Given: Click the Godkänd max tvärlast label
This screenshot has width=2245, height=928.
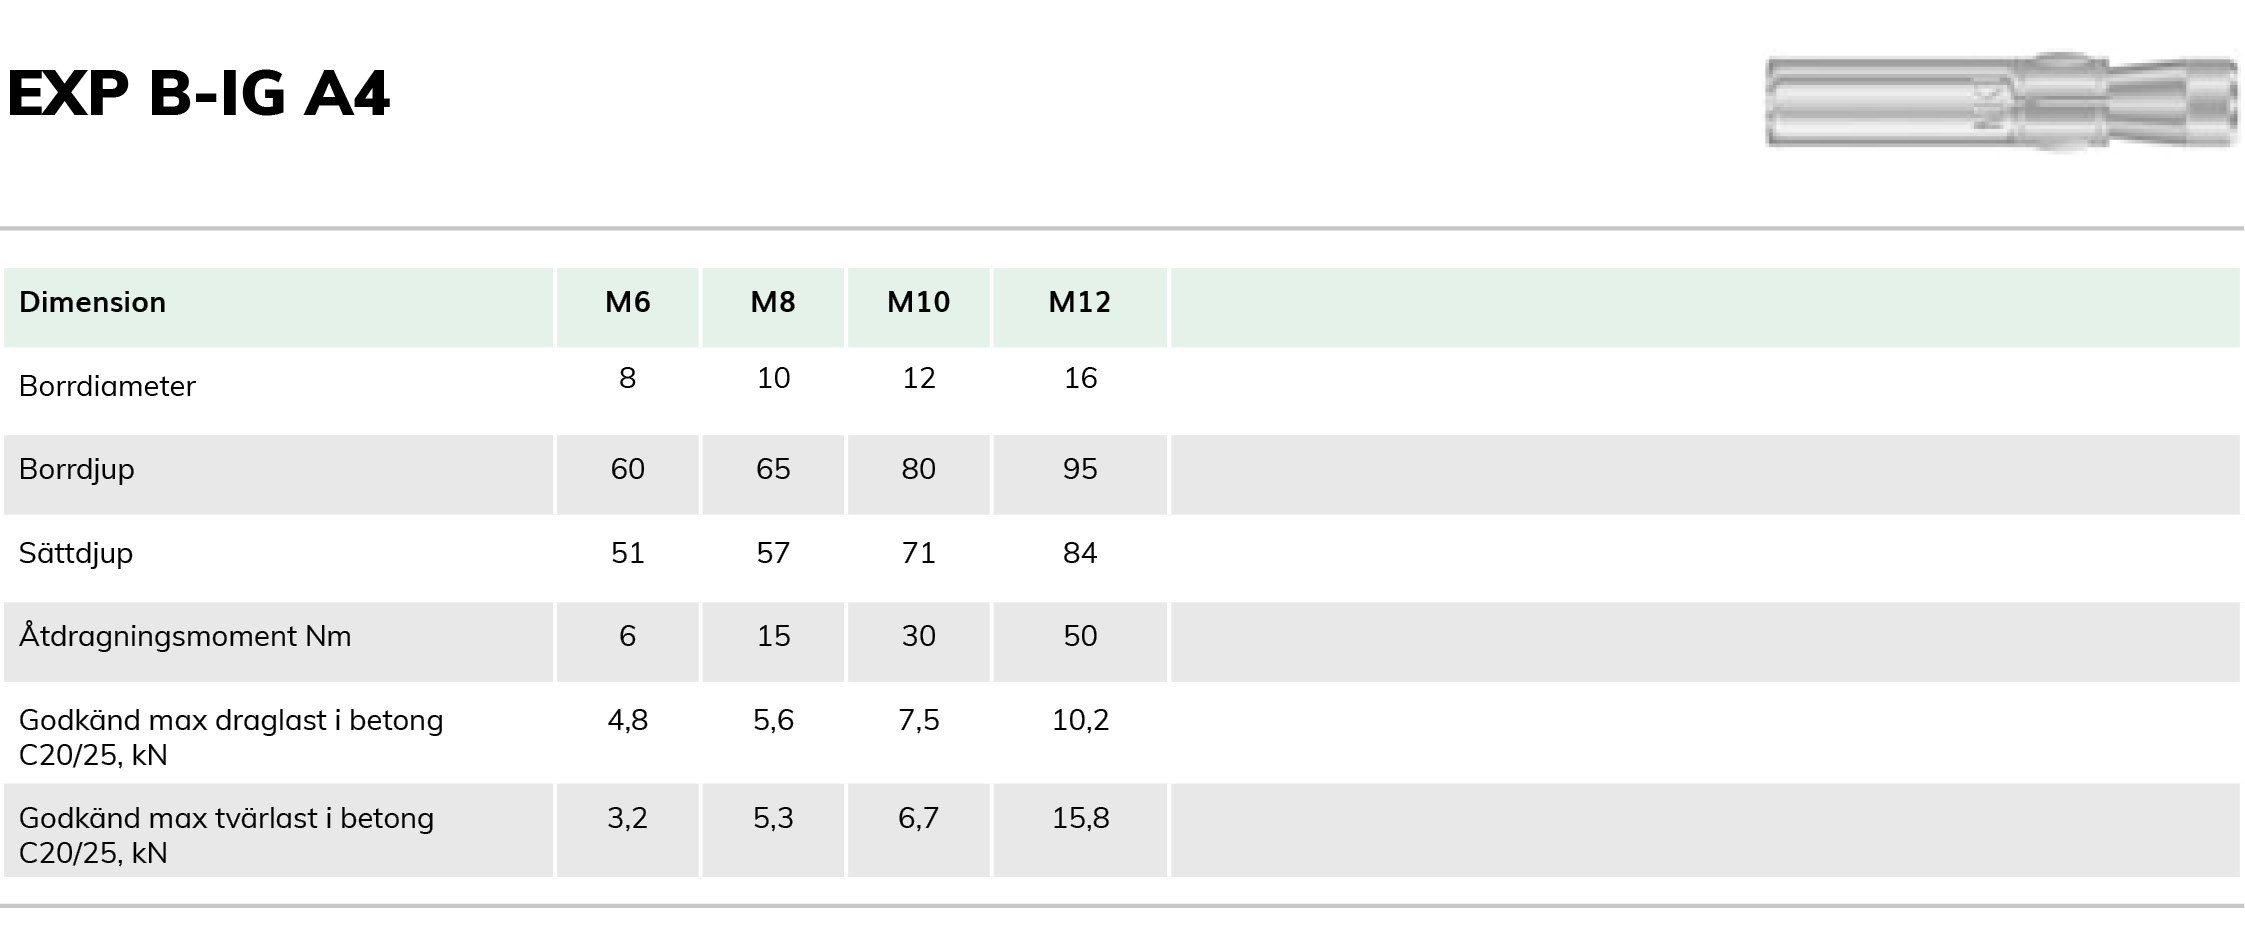Looking at the screenshot, I should [226, 835].
